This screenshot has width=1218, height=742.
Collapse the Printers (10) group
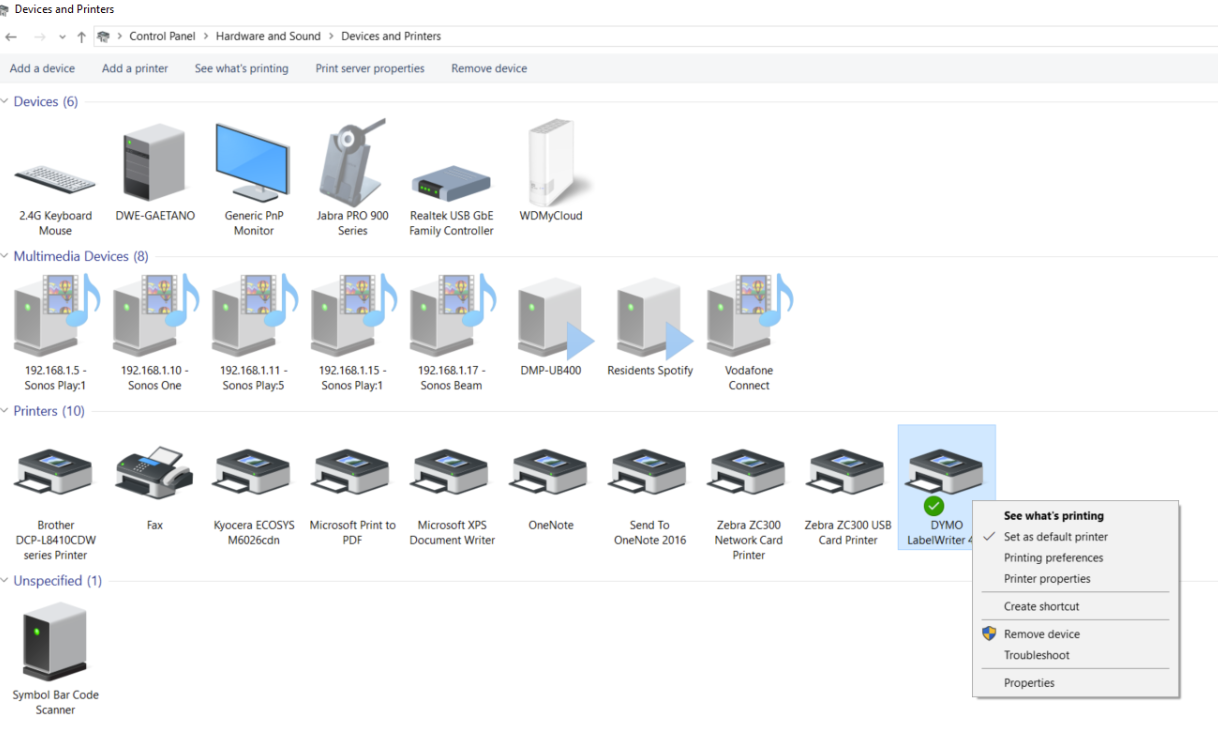[6, 412]
